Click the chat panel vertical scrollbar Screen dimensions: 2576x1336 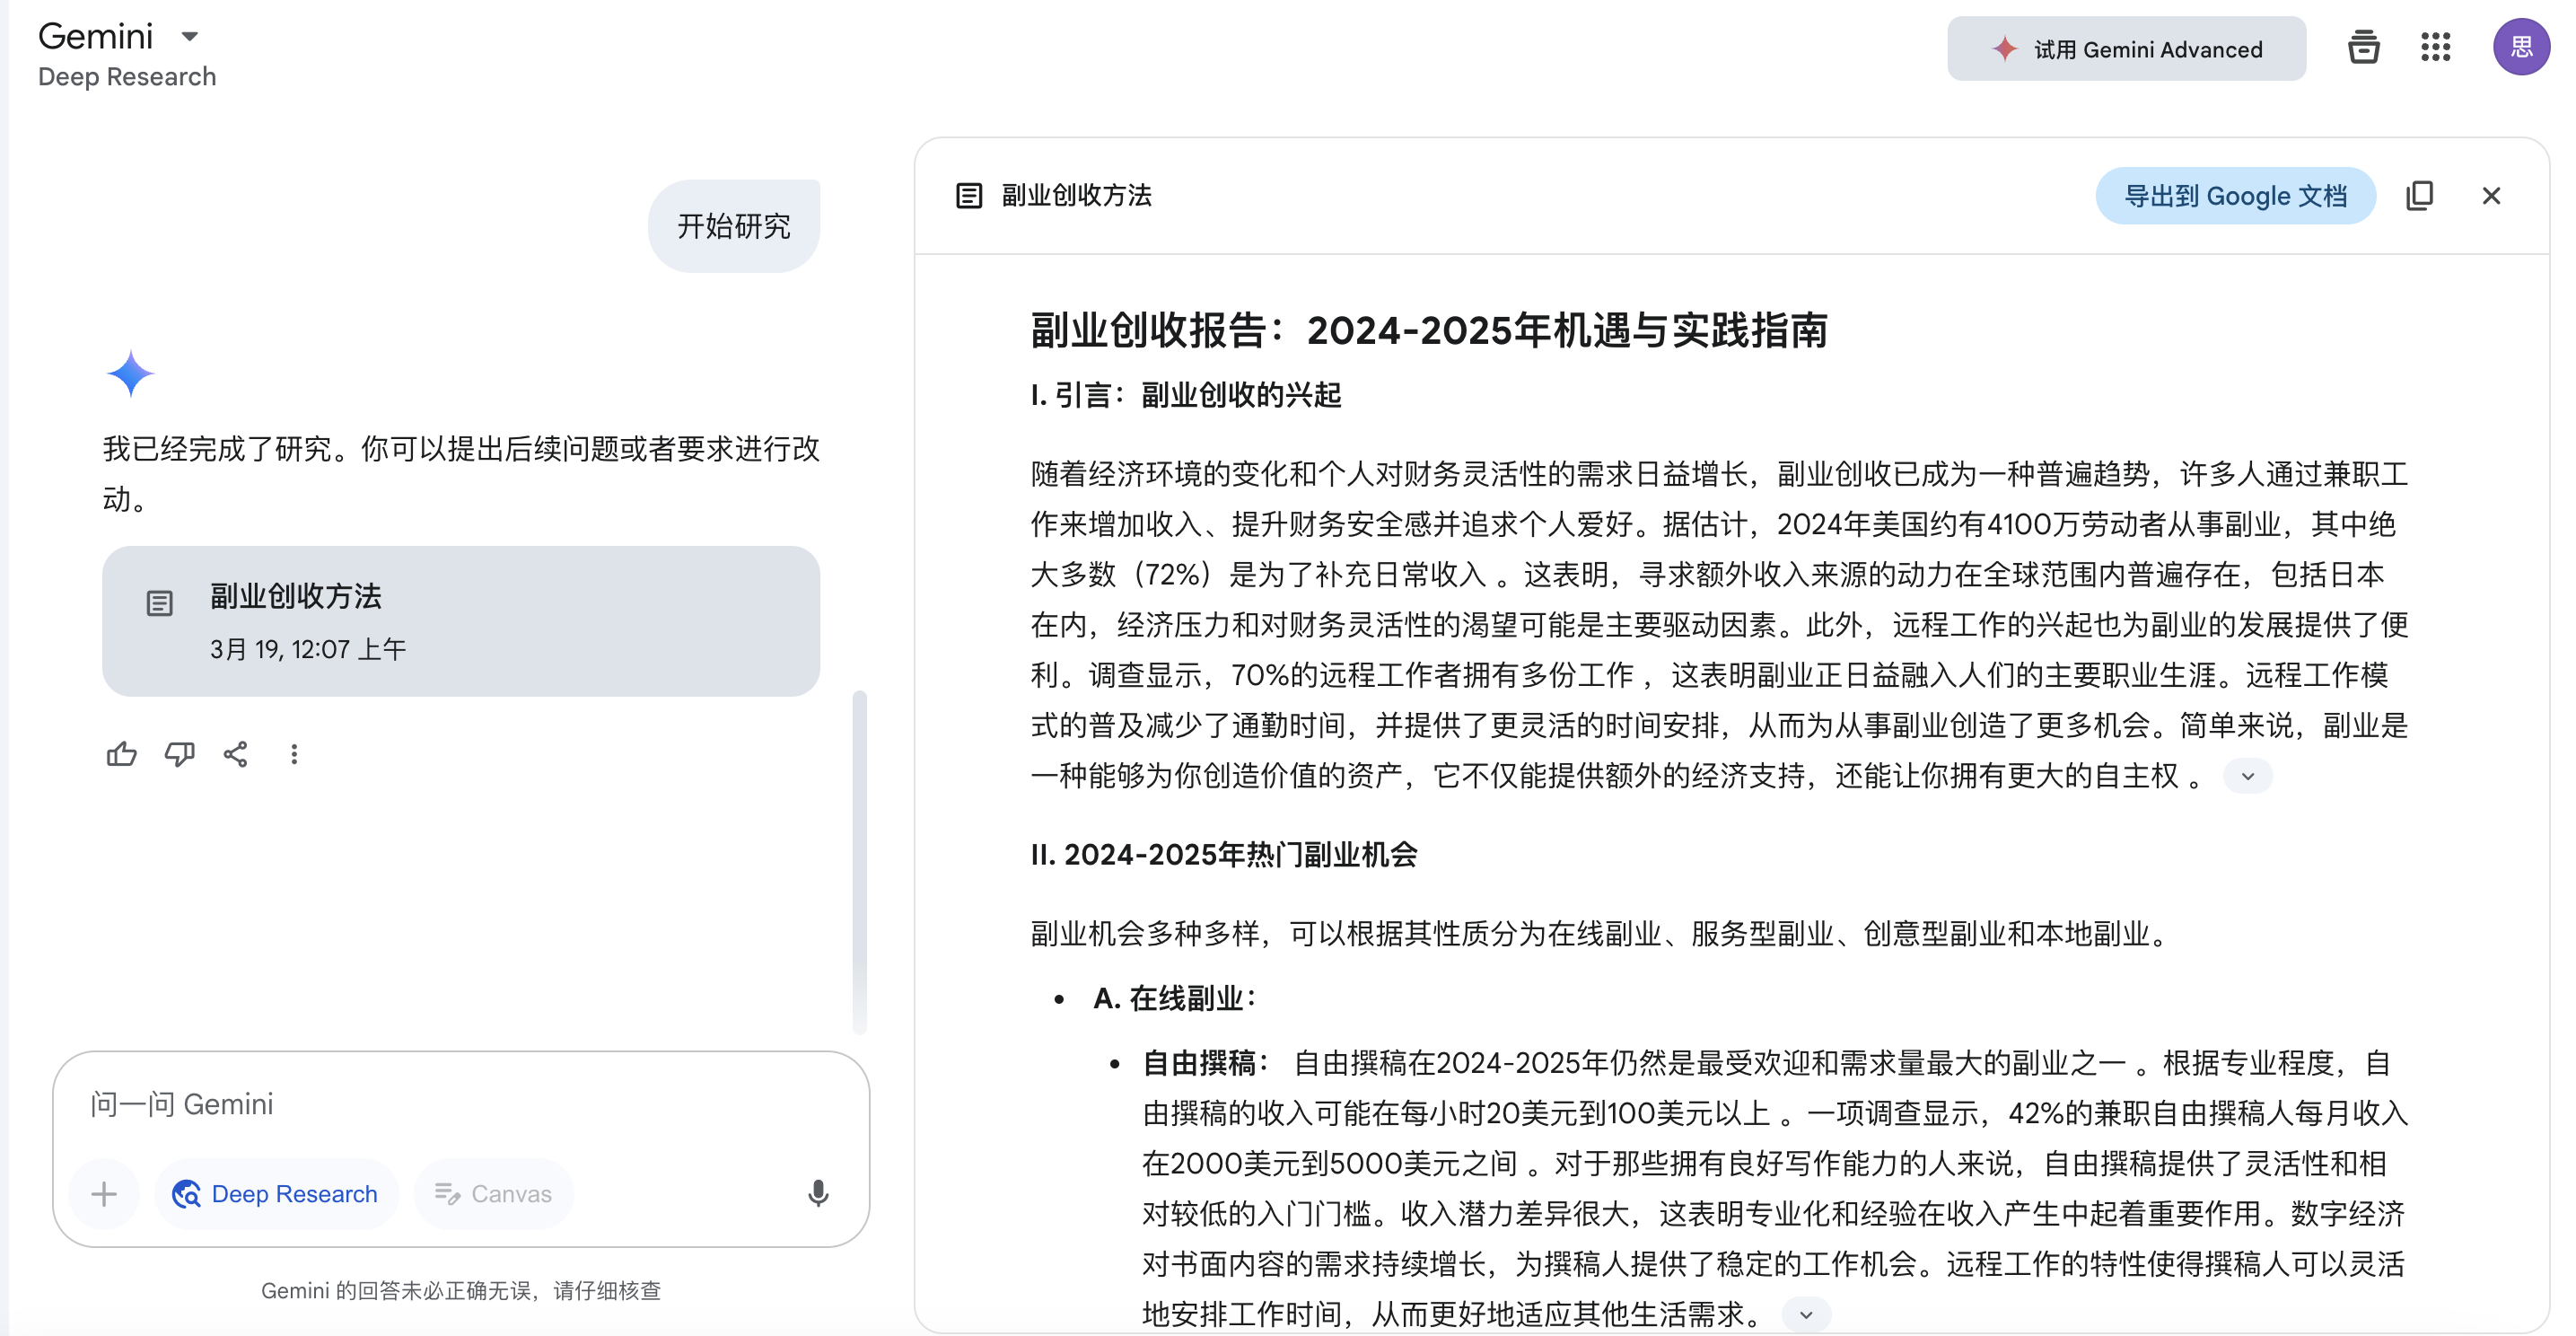pyautogui.click(x=859, y=860)
